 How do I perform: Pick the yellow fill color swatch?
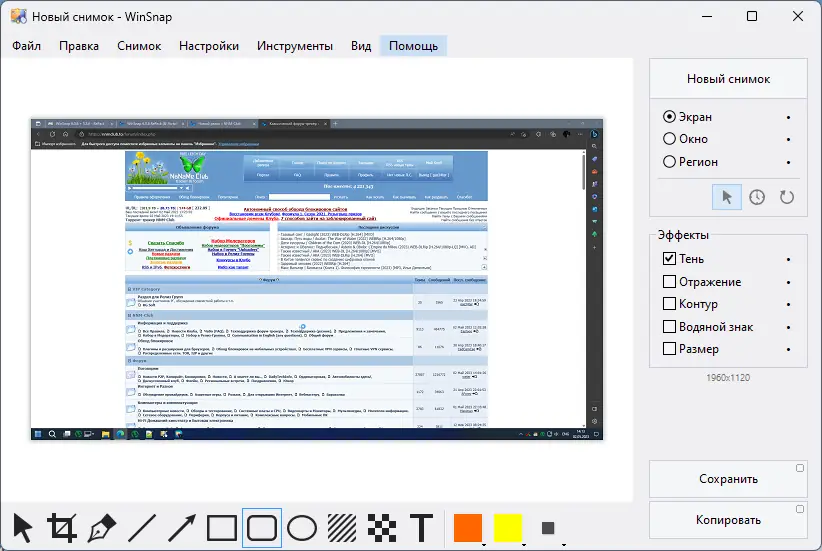(x=508, y=528)
